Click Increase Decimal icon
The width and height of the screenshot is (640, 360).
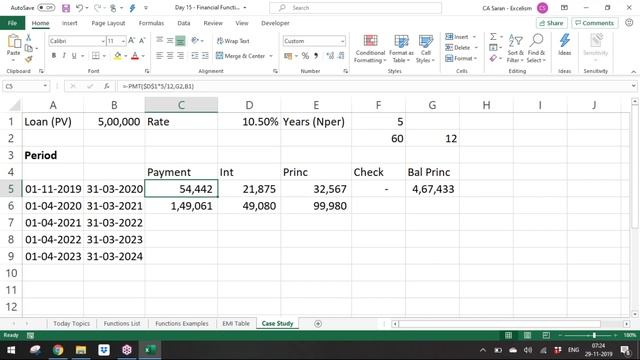(x=330, y=56)
